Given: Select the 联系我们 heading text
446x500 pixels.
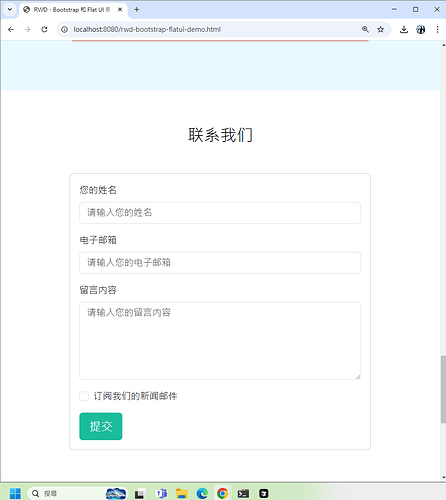Looking at the screenshot, I should pyautogui.click(x=220, y=135).
